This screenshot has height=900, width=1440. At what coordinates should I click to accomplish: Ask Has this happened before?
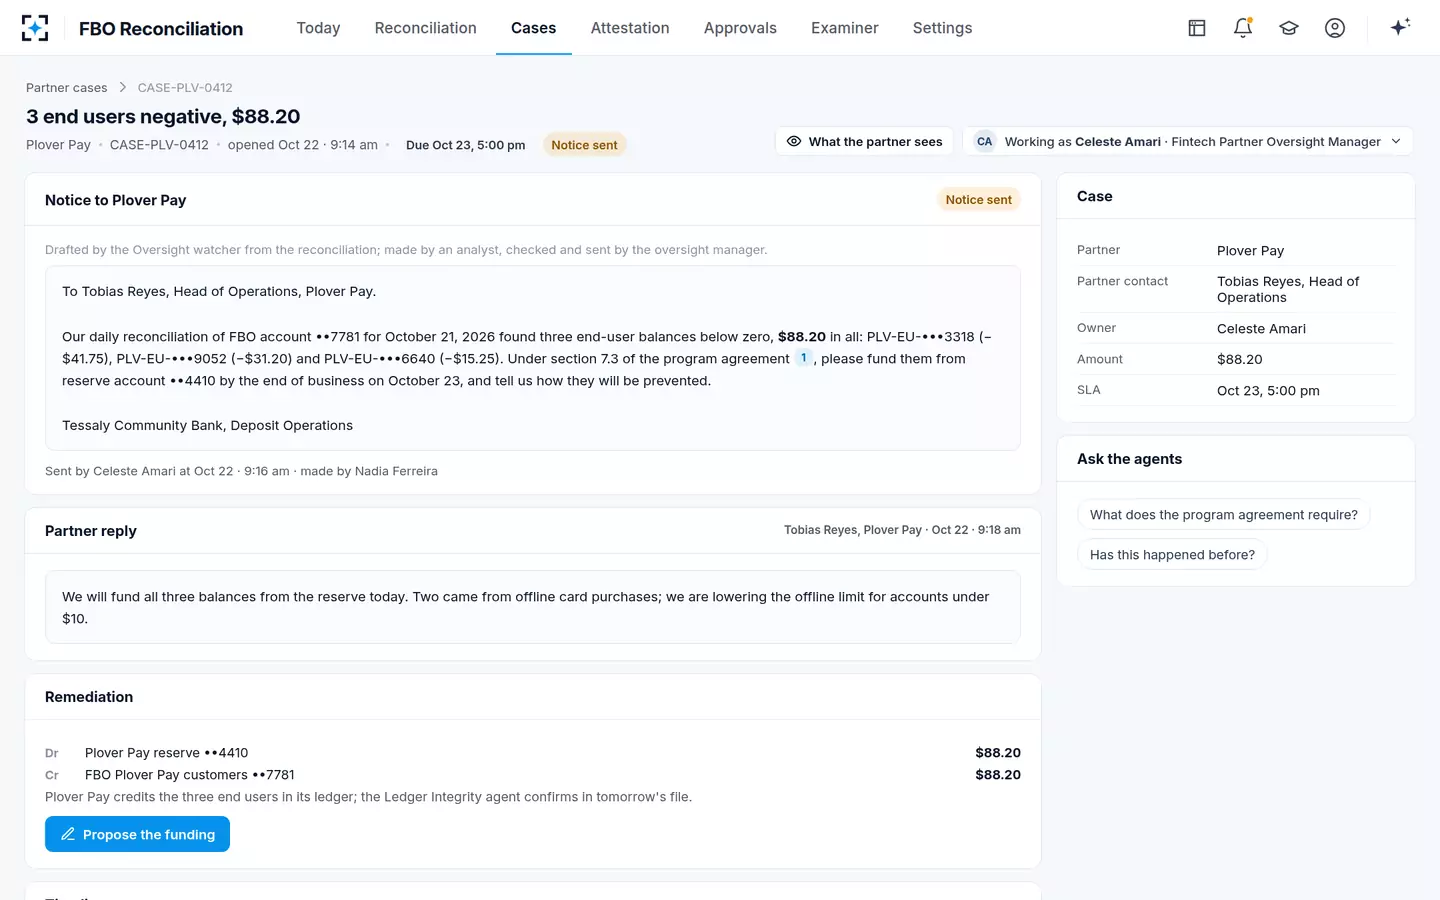tap(1172, 554)
